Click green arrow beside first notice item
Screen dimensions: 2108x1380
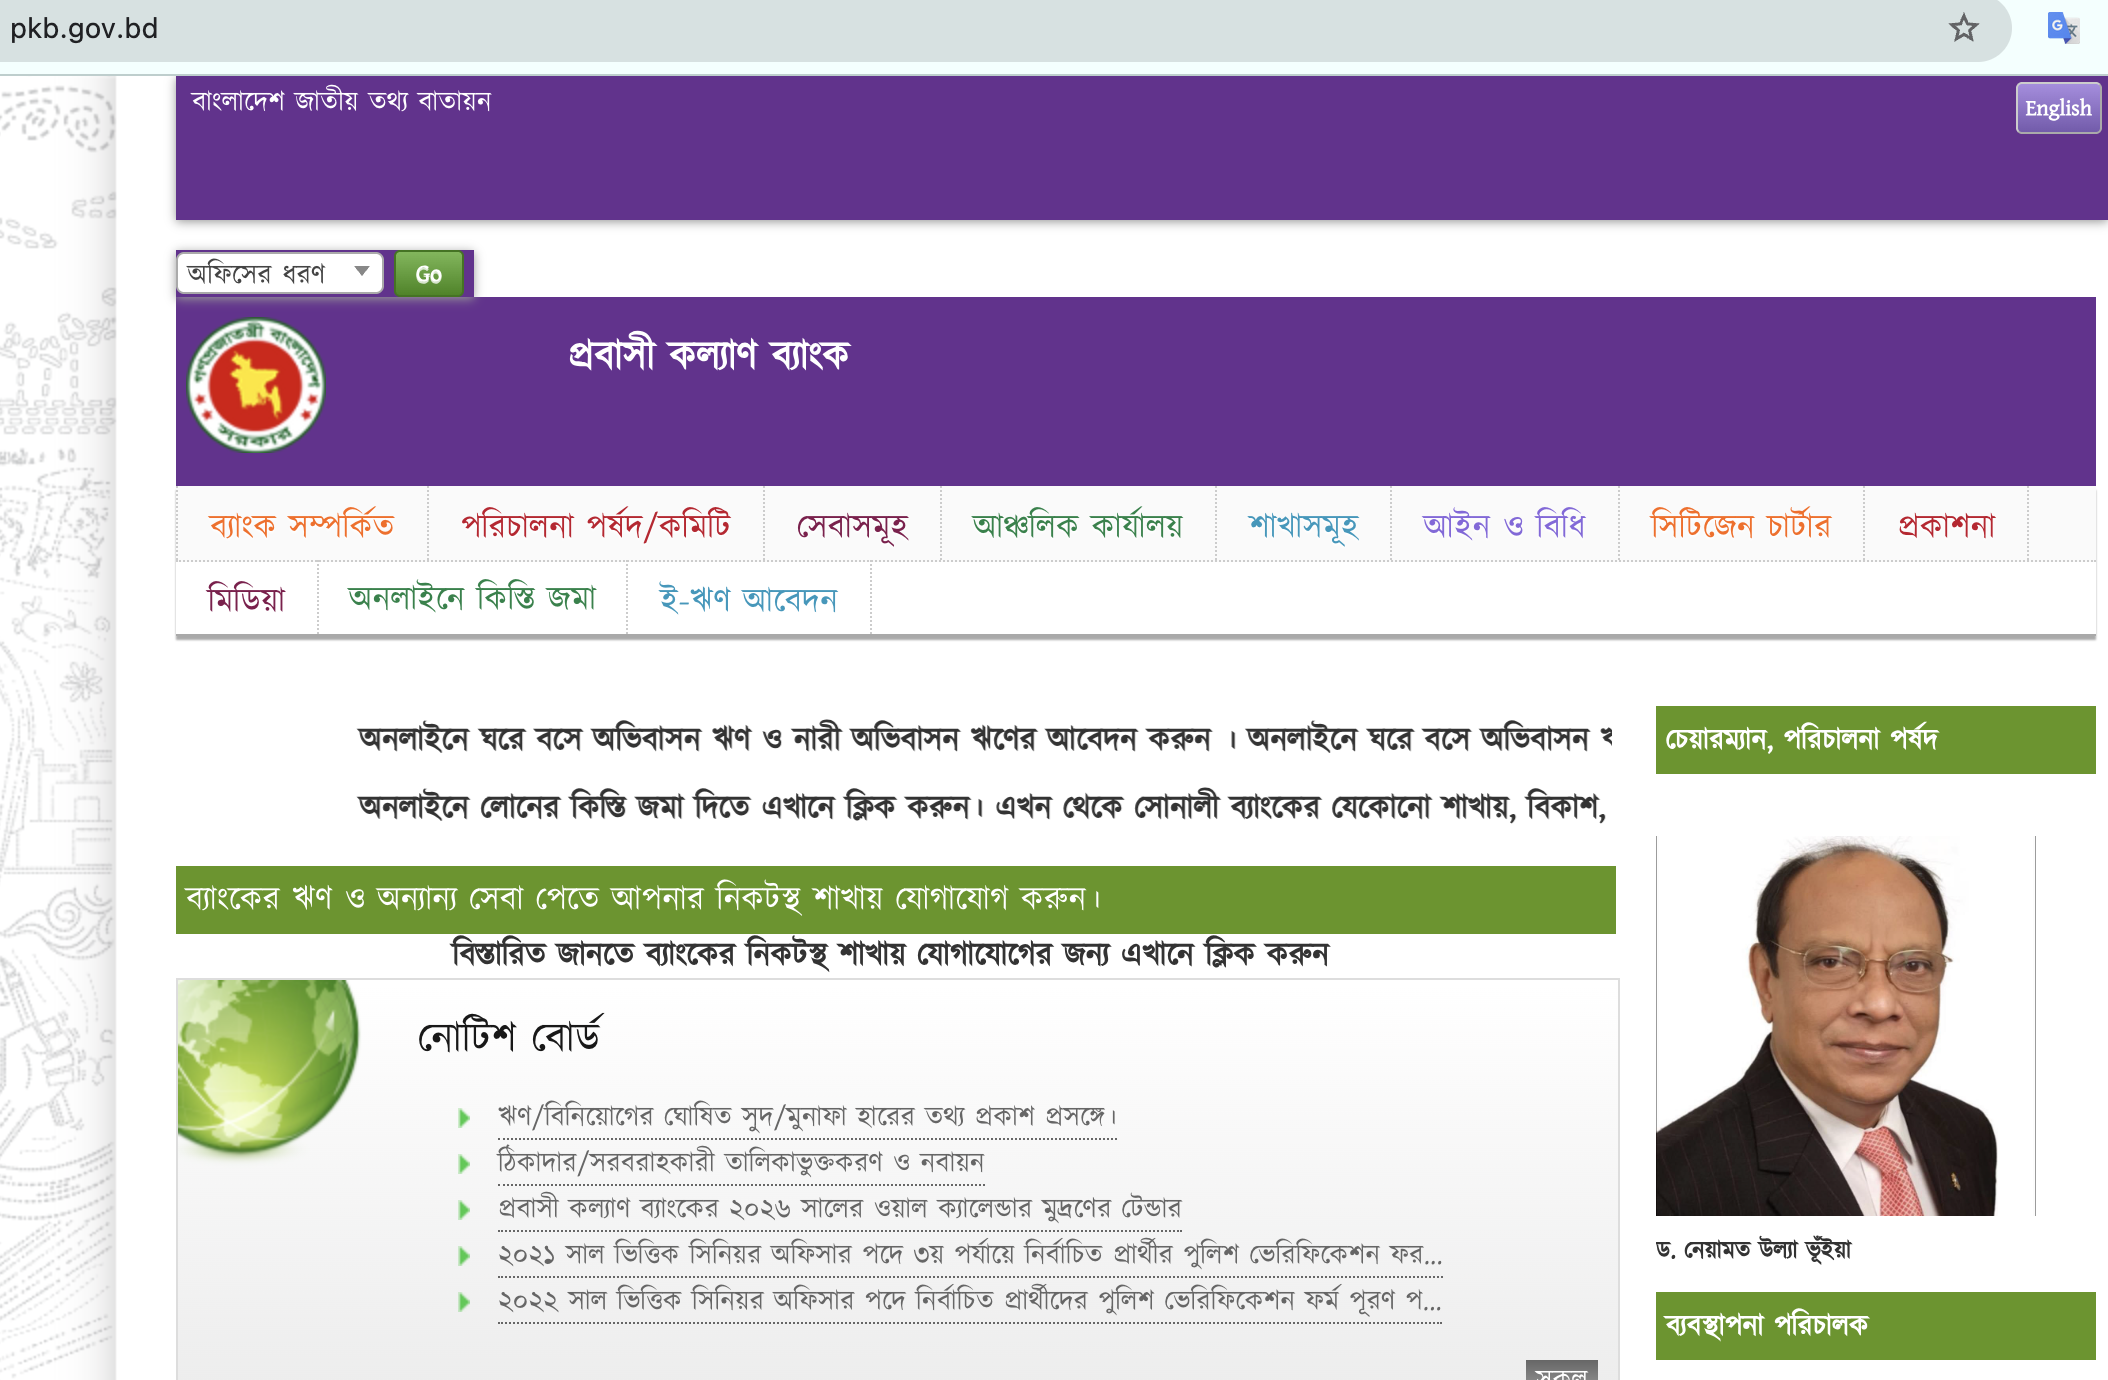464,1118
